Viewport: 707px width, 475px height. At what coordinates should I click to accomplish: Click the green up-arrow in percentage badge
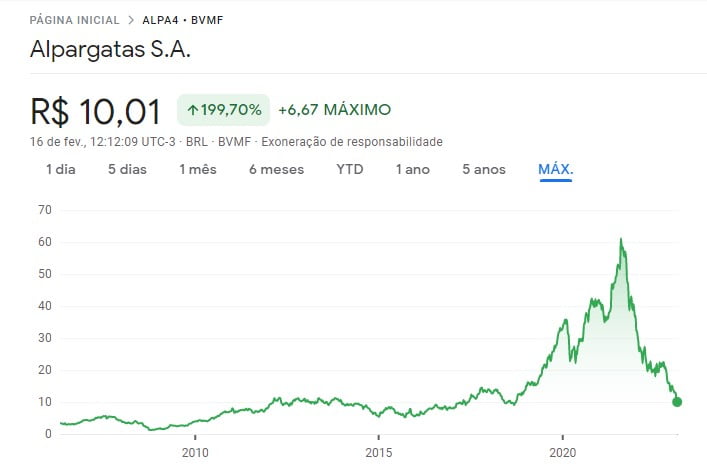192,109
